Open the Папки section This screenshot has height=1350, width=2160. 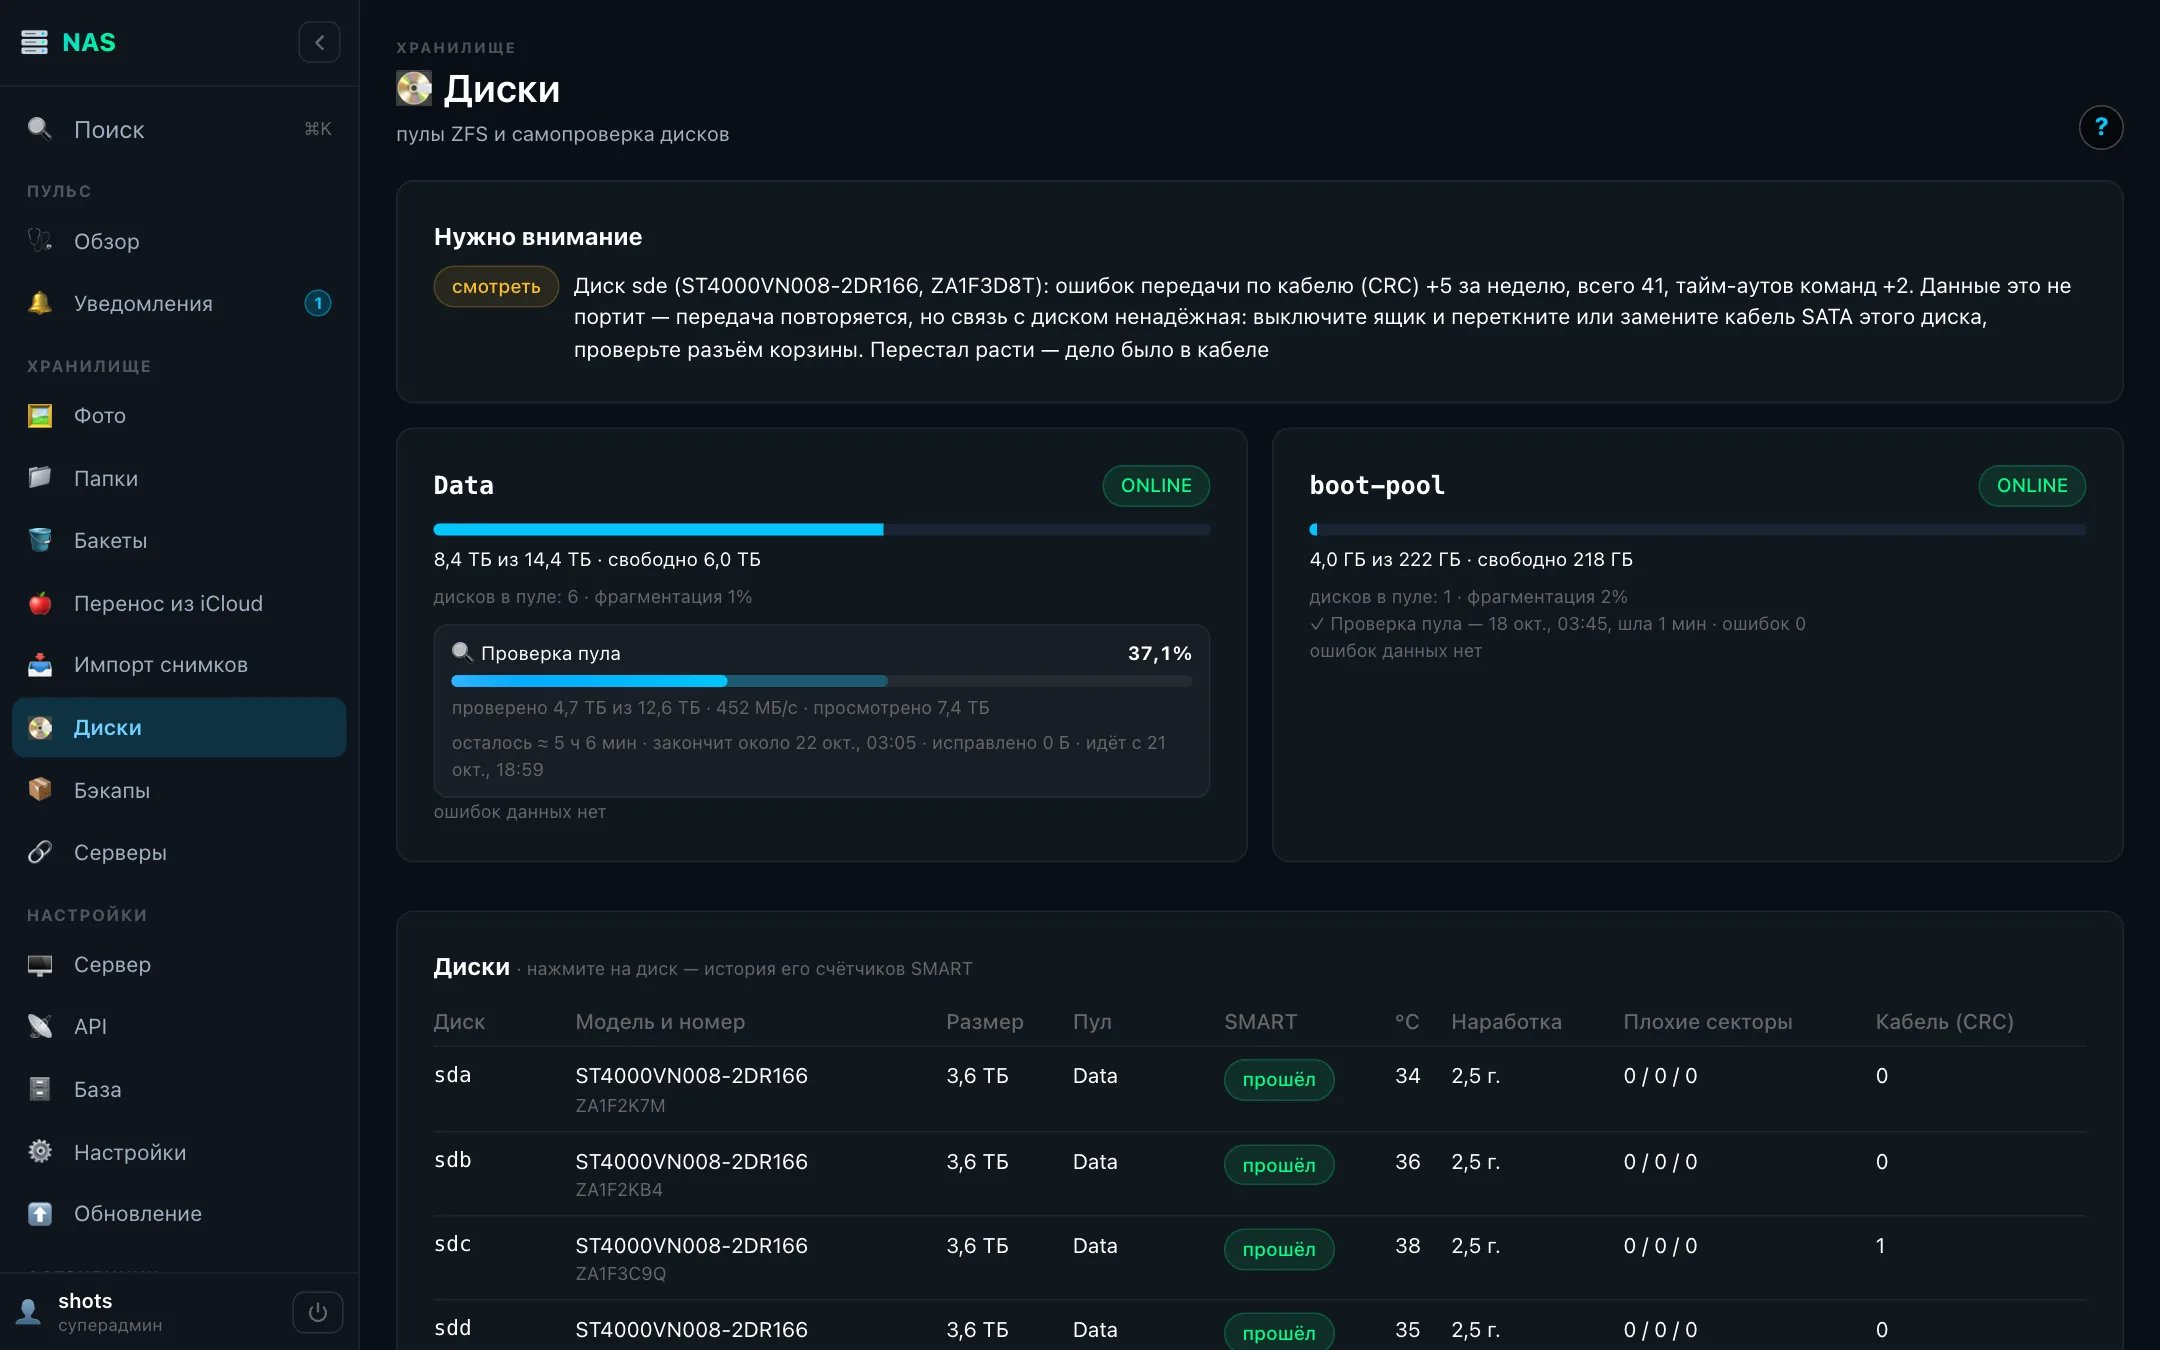tap(179, 478)
